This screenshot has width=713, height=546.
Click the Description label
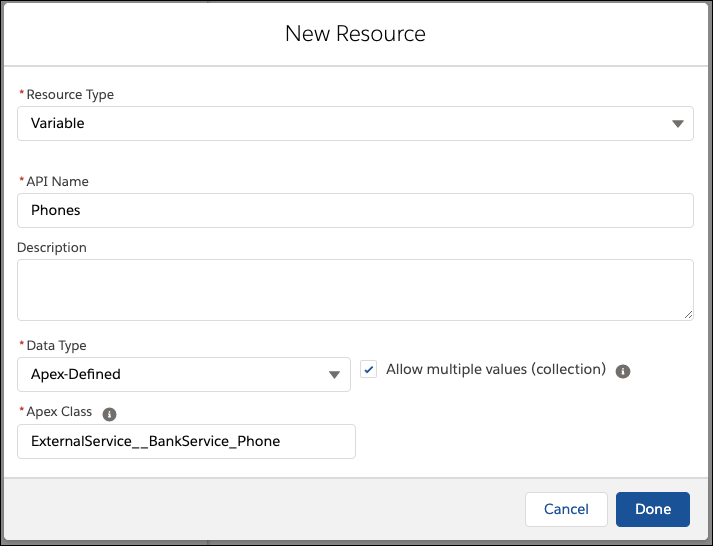52,247
